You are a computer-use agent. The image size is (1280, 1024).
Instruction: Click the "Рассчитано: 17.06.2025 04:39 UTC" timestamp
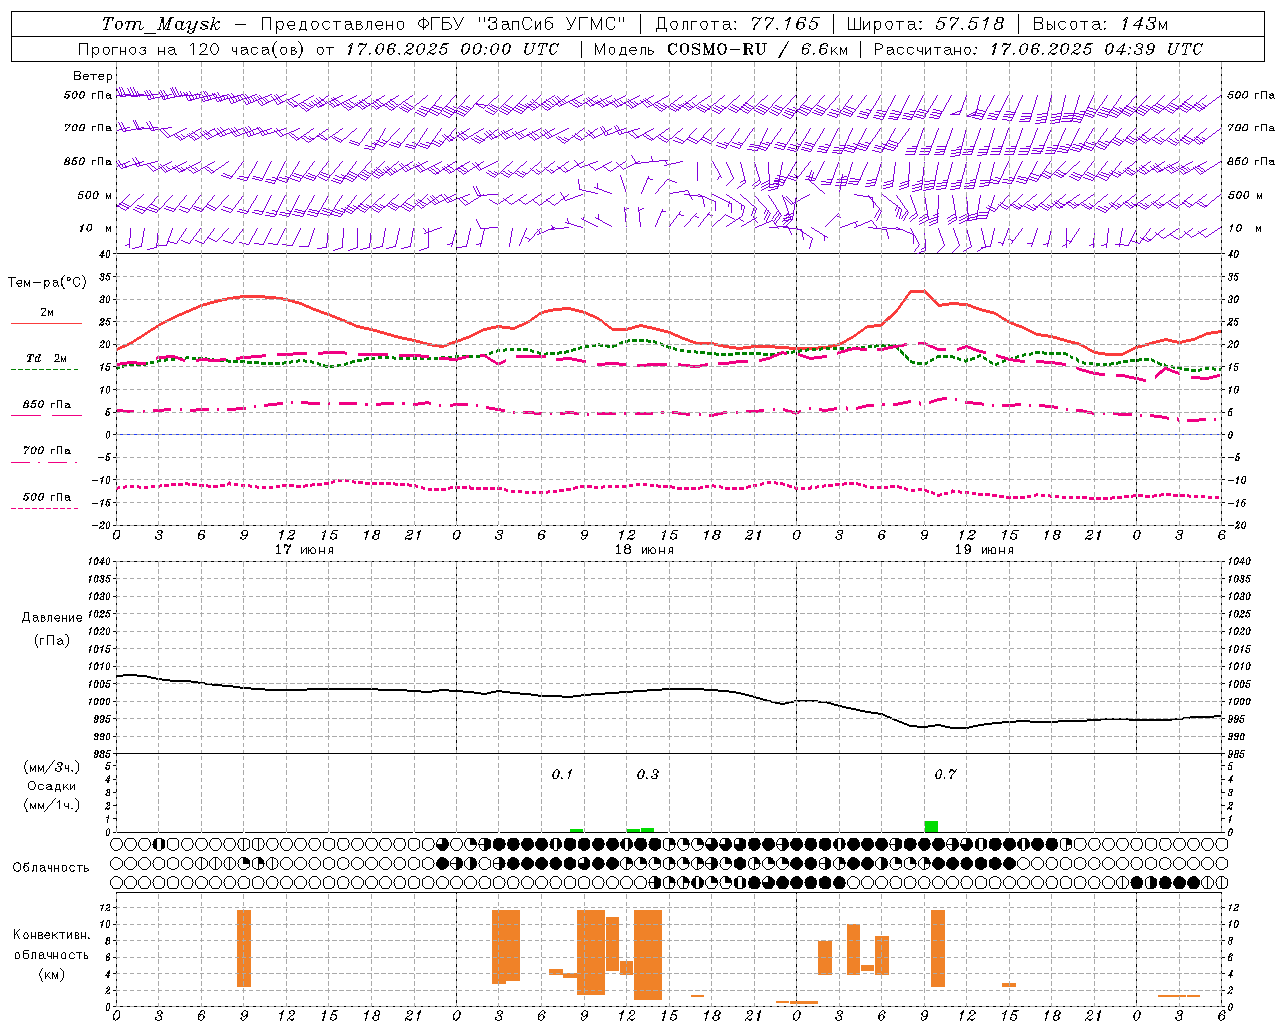[x=1038, y=49]
